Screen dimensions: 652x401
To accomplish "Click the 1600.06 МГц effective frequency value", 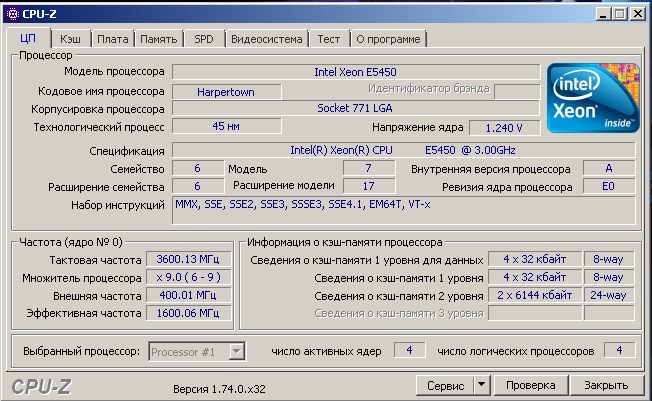I will coord(188,313).
